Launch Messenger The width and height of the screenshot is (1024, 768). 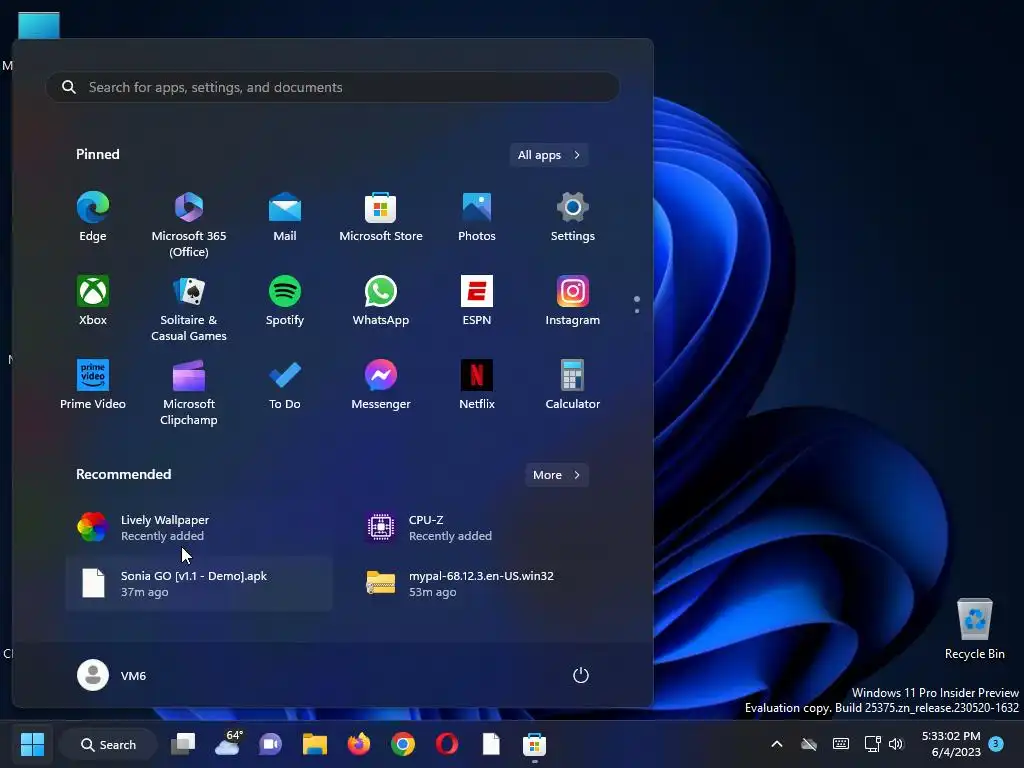click(x=381, y=385)
